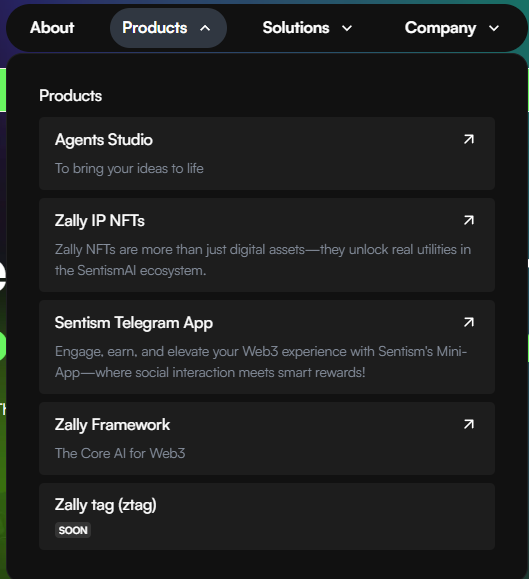Click the arrow icon on Sentism Telegram App

pos(468,322)
